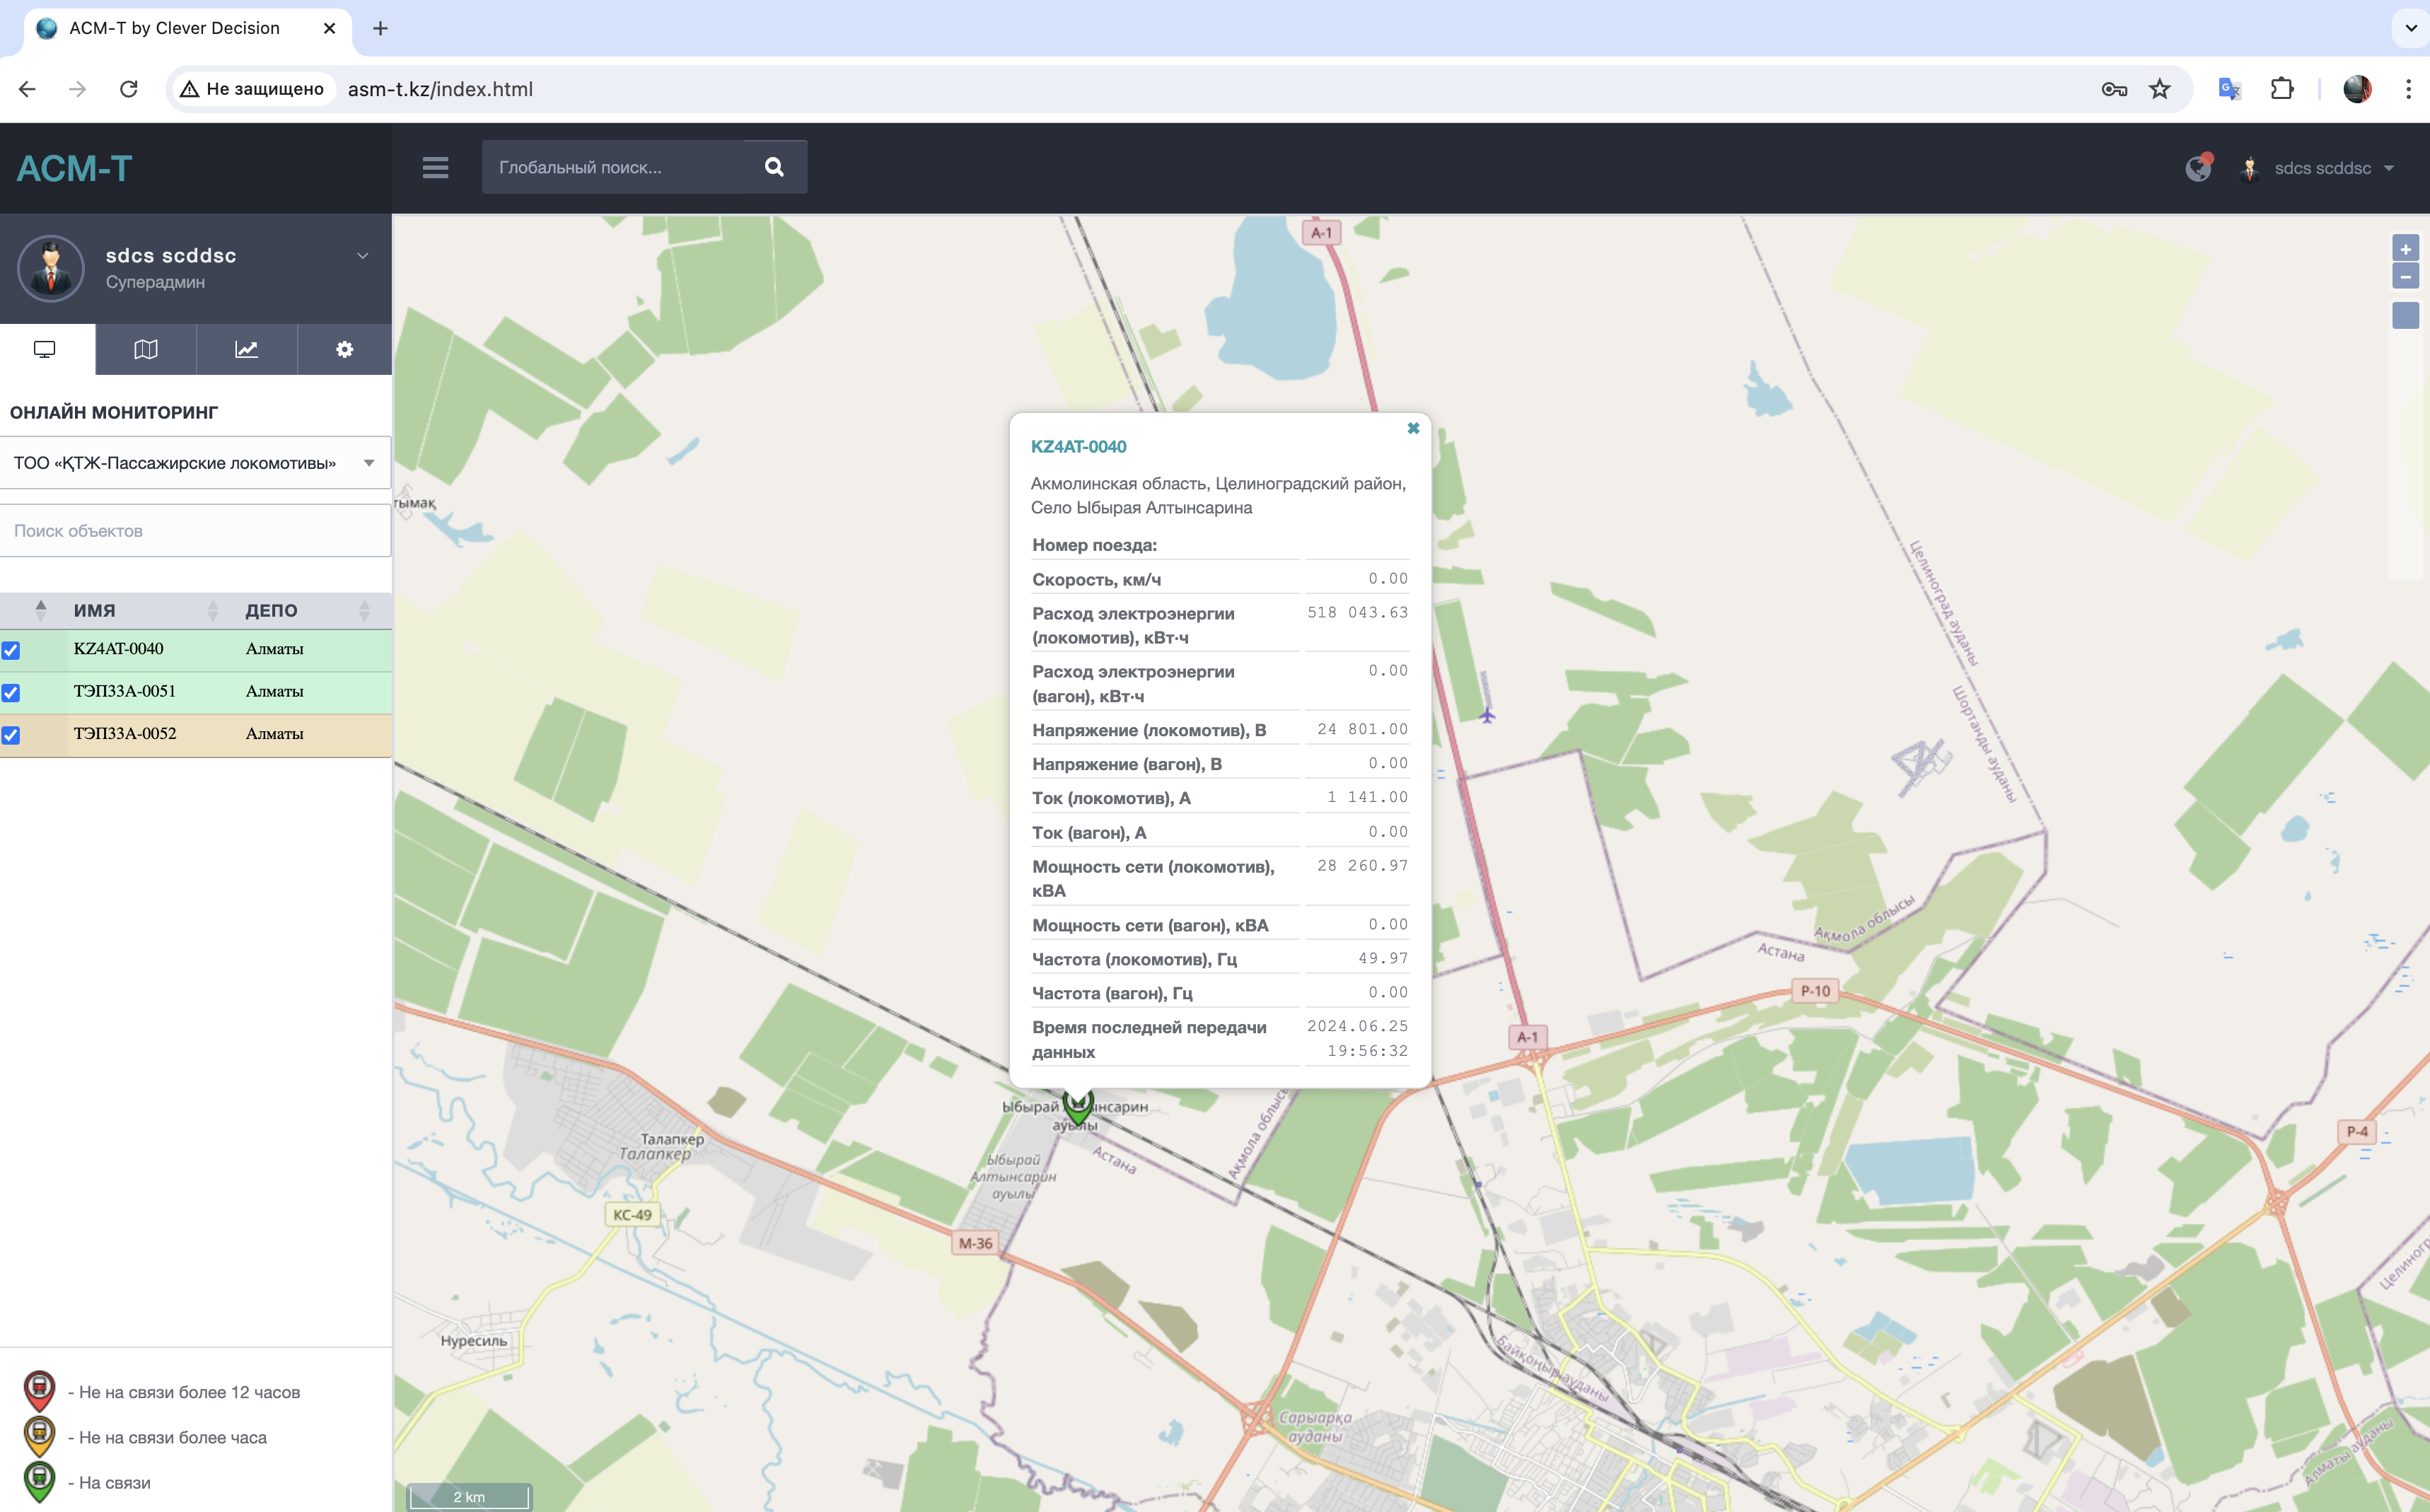Uncheck the ТЭП33А-0051 checkbox

tap(11, 692)
